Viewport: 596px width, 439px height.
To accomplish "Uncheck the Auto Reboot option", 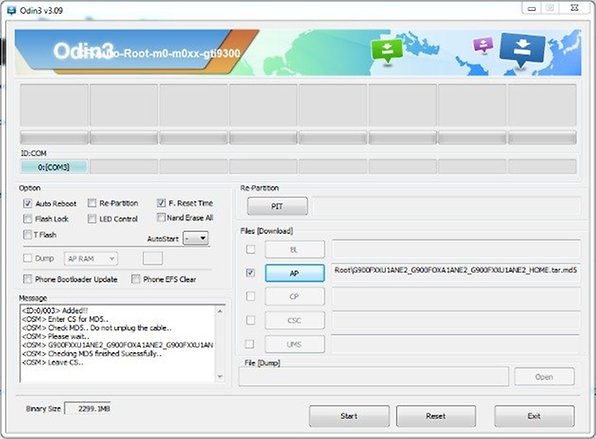I will (27, 203).
